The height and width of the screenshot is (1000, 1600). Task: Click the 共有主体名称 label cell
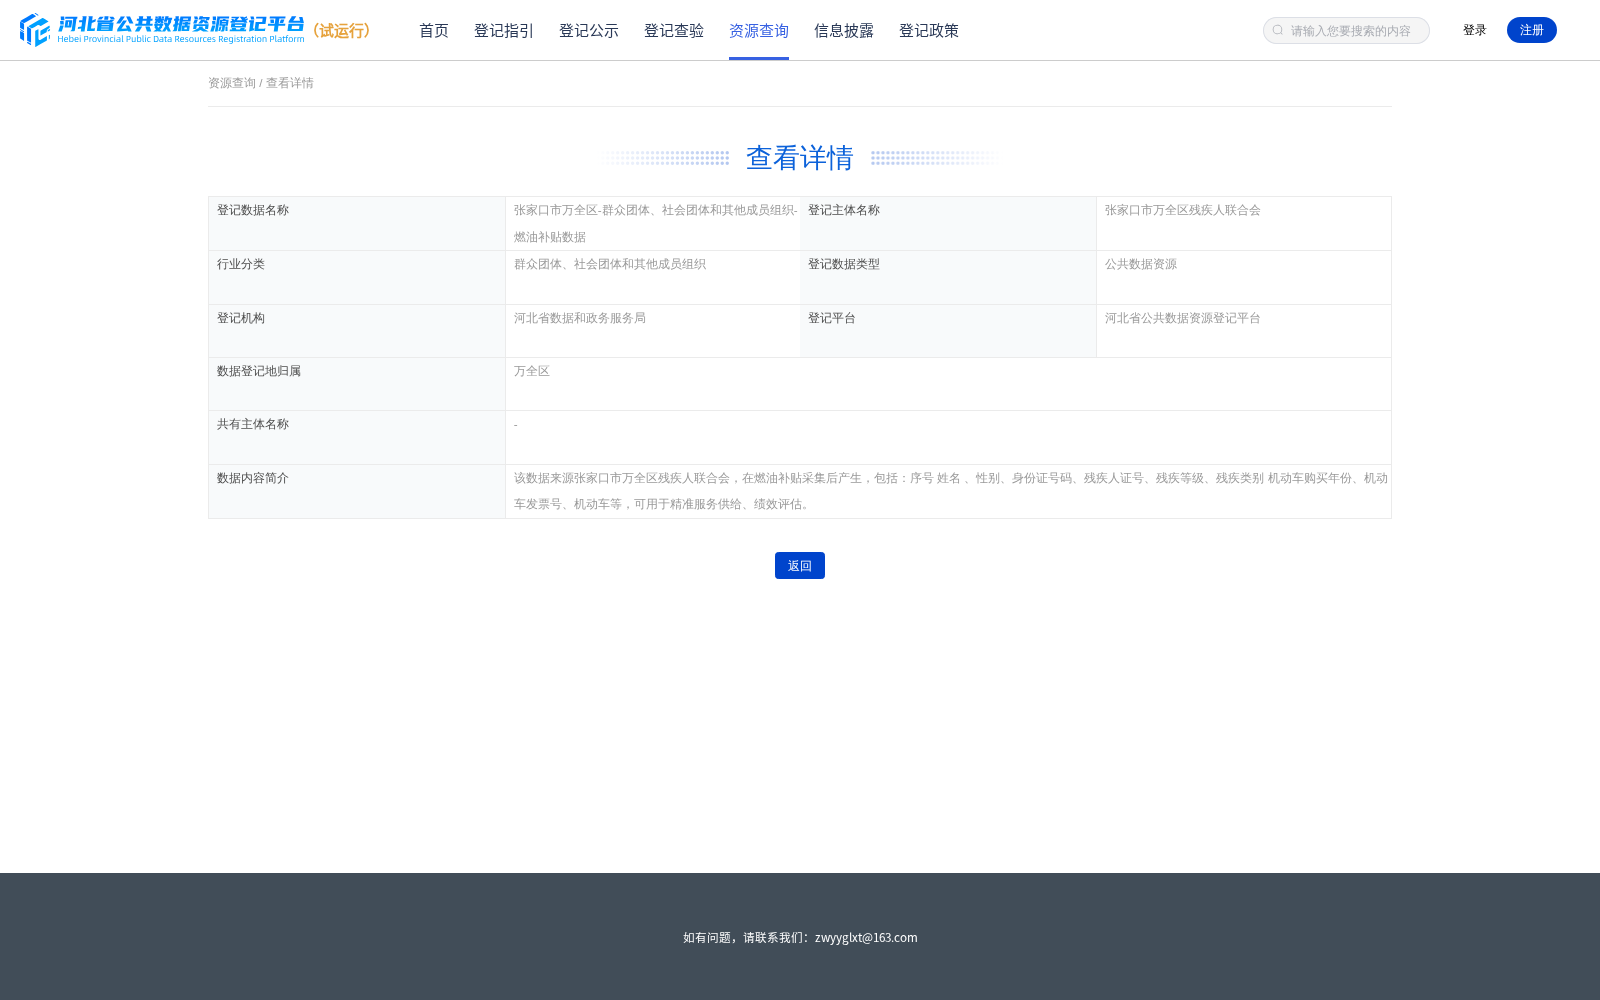[357, 437]
